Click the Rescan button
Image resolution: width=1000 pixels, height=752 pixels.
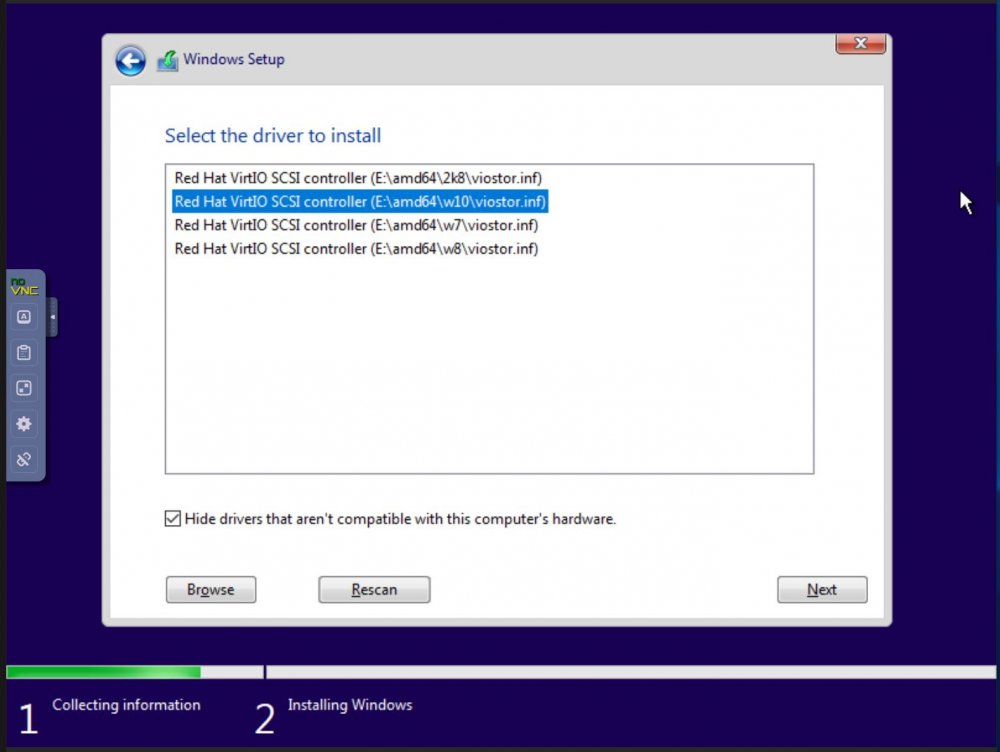(374, 589)
